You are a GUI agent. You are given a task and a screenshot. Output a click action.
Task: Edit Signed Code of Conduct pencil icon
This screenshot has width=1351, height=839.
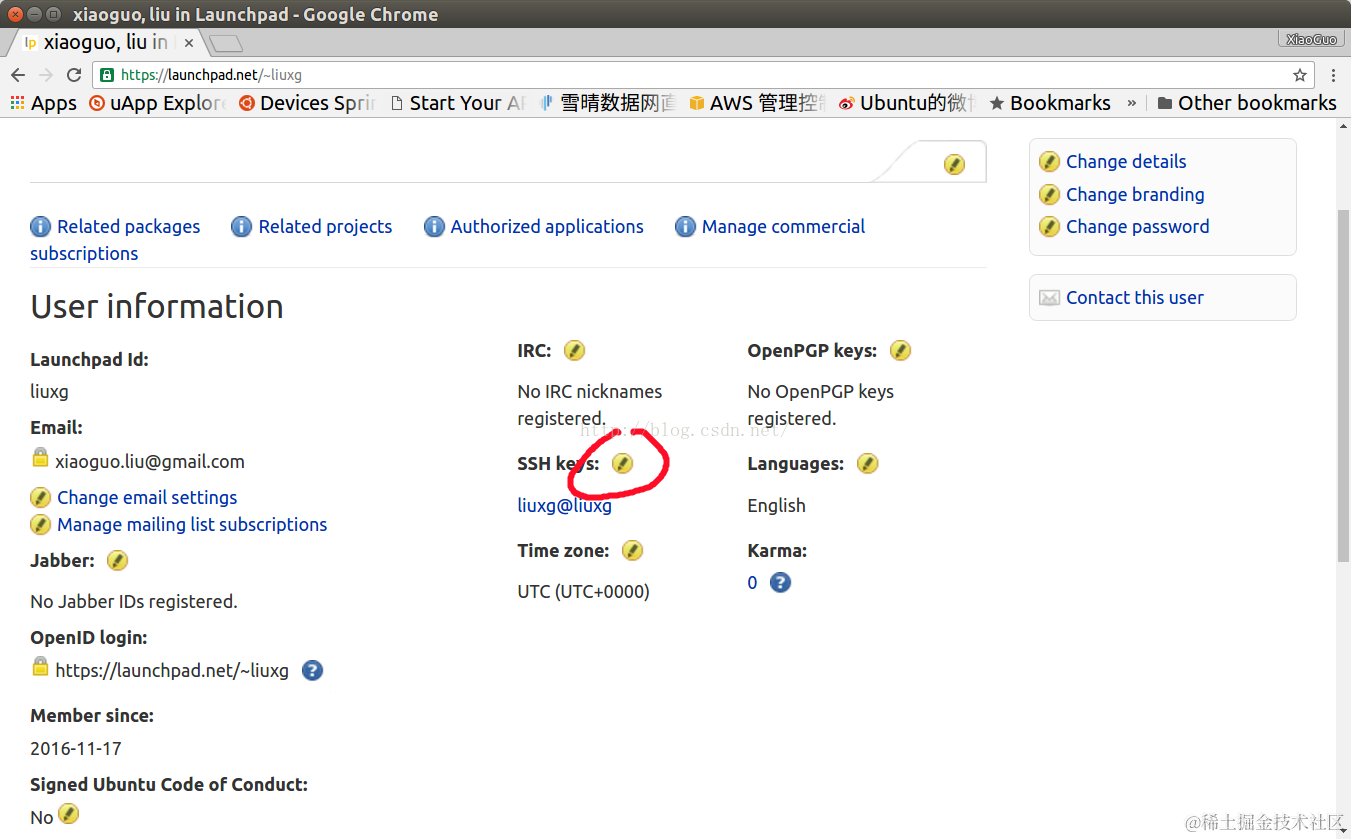point(68,815)
